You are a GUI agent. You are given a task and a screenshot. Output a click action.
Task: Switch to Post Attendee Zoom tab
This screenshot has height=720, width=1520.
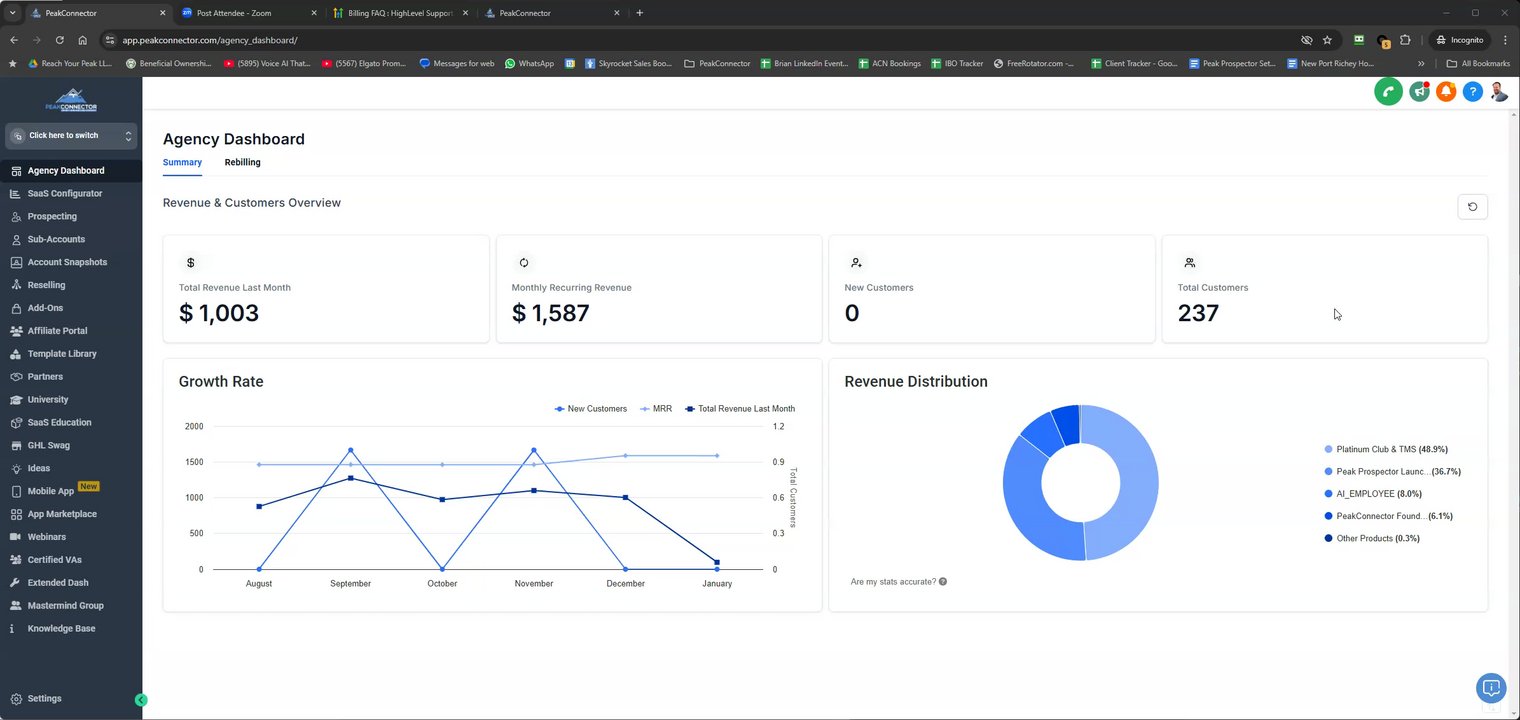click(x=250, y=13)
